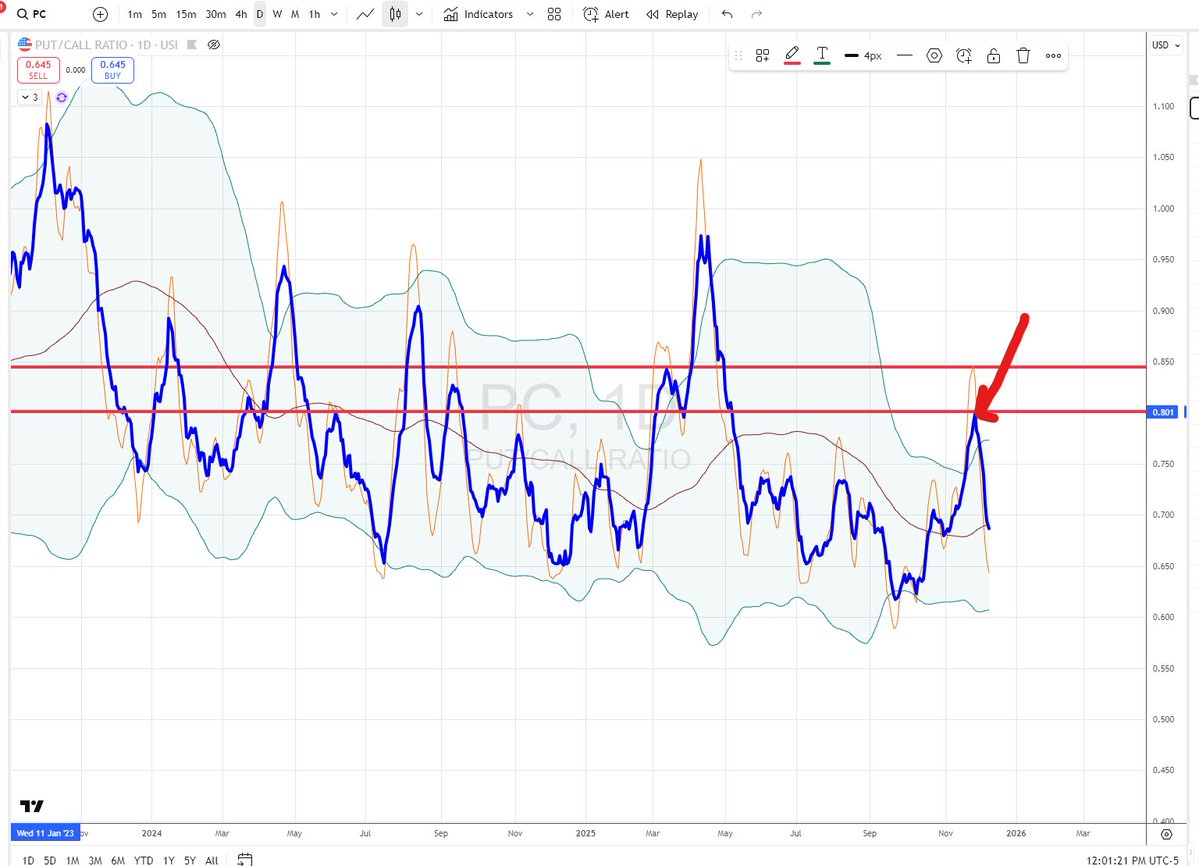Image resolution: width=1199 pixels, height=866 pixels.
Task: Switch to the 30m timeframe
Action: click(x=216, y=15)
